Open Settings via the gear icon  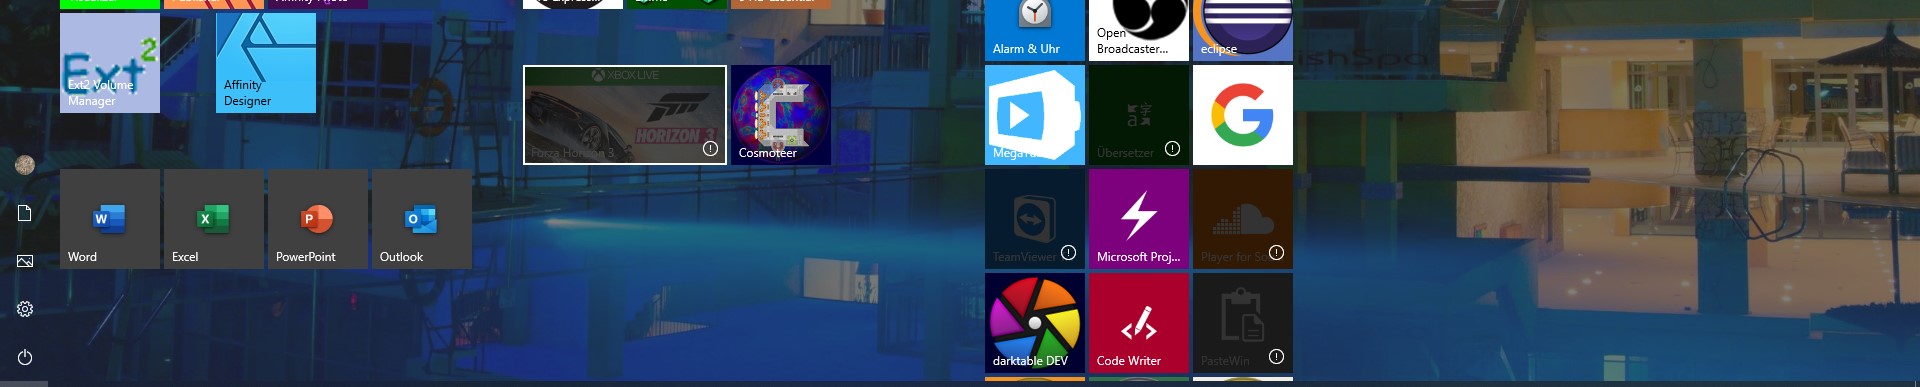click(x=25, y=309)
